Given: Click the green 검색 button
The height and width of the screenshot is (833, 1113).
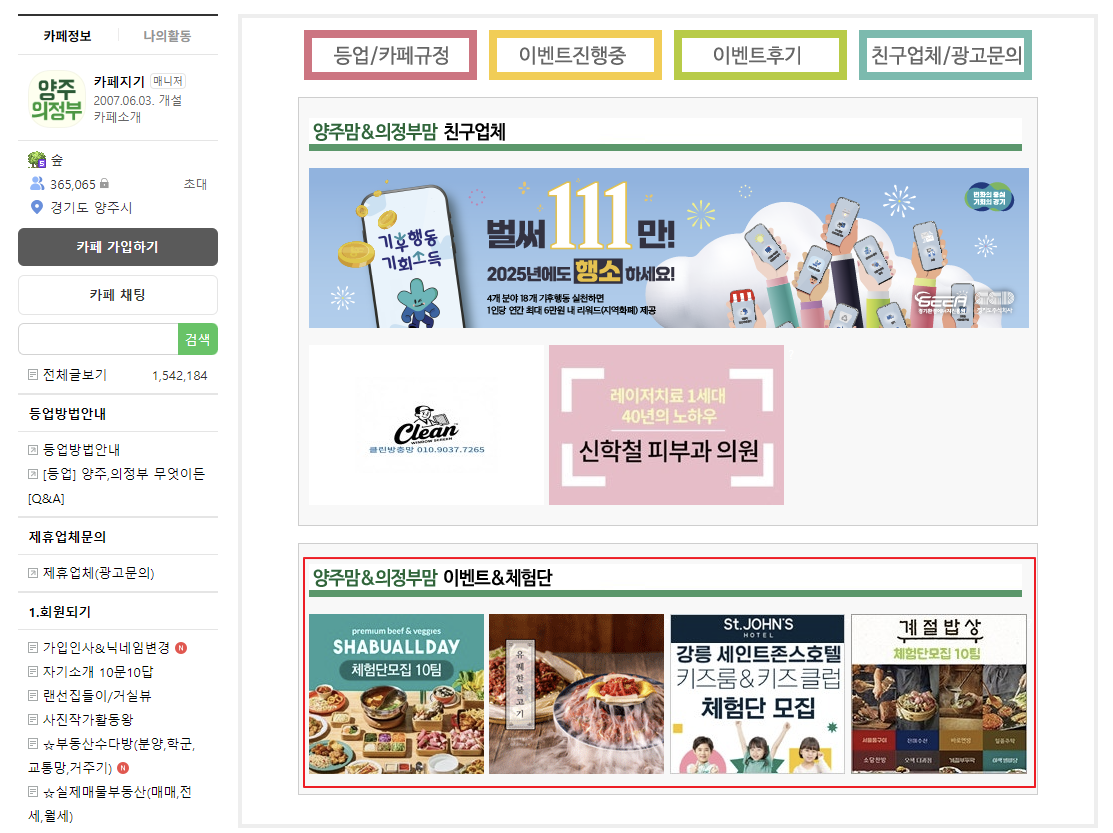Looking at the screenshot, I should tap(197, 339).
